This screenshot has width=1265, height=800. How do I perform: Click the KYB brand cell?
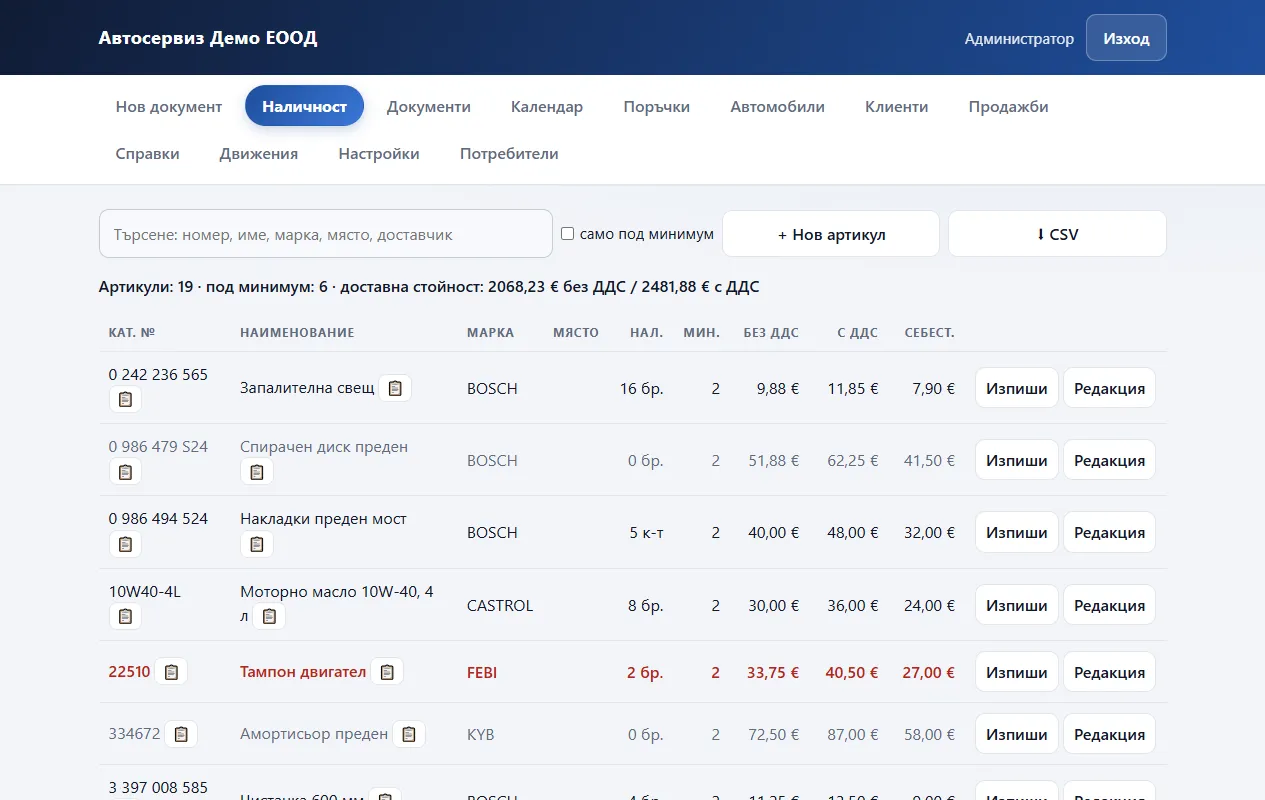tap(481, 734)
